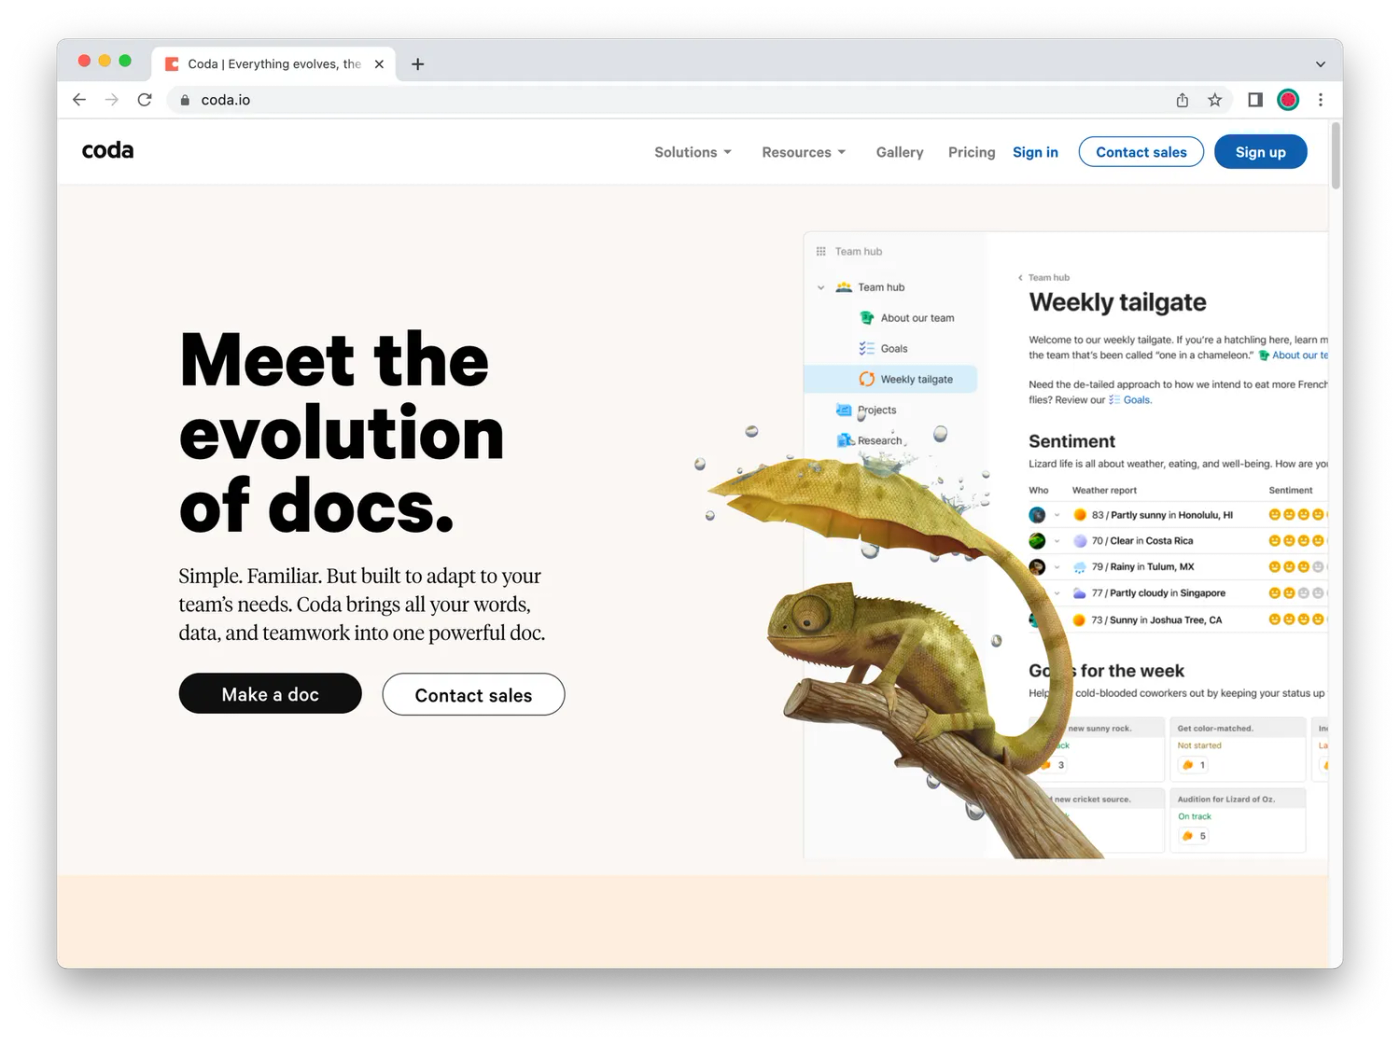The image size is (1400, 1044).
Task: Click the fifth emoji on the Costa Rica sentiment scale
Action: [1330, 540]
